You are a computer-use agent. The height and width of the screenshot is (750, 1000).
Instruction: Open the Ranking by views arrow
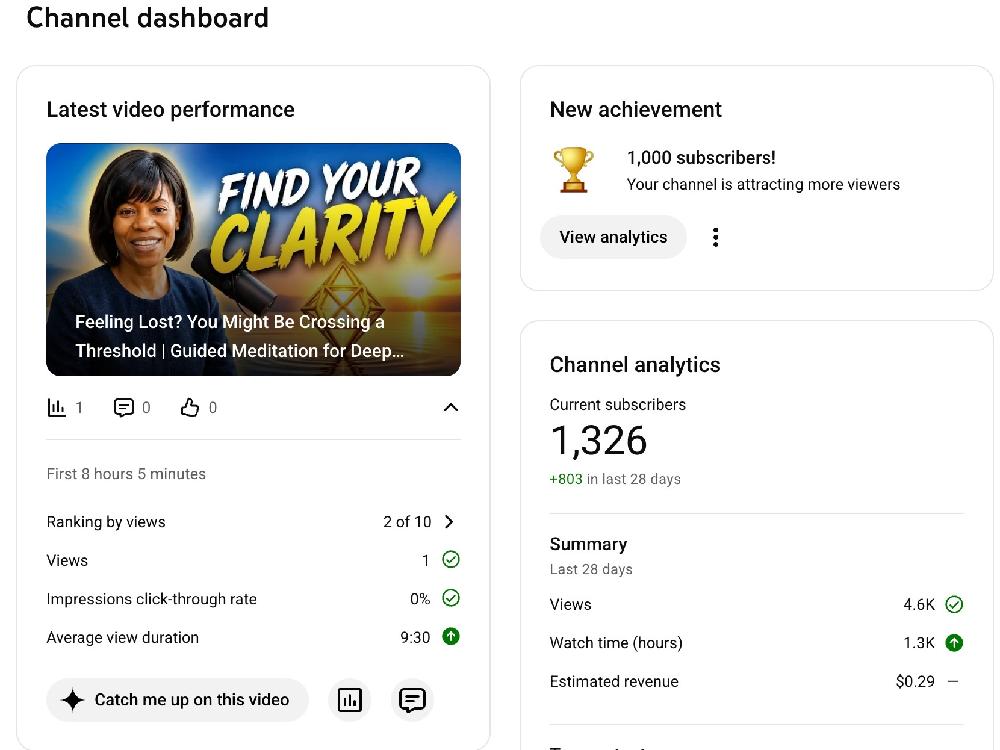(x=450, y=522)
